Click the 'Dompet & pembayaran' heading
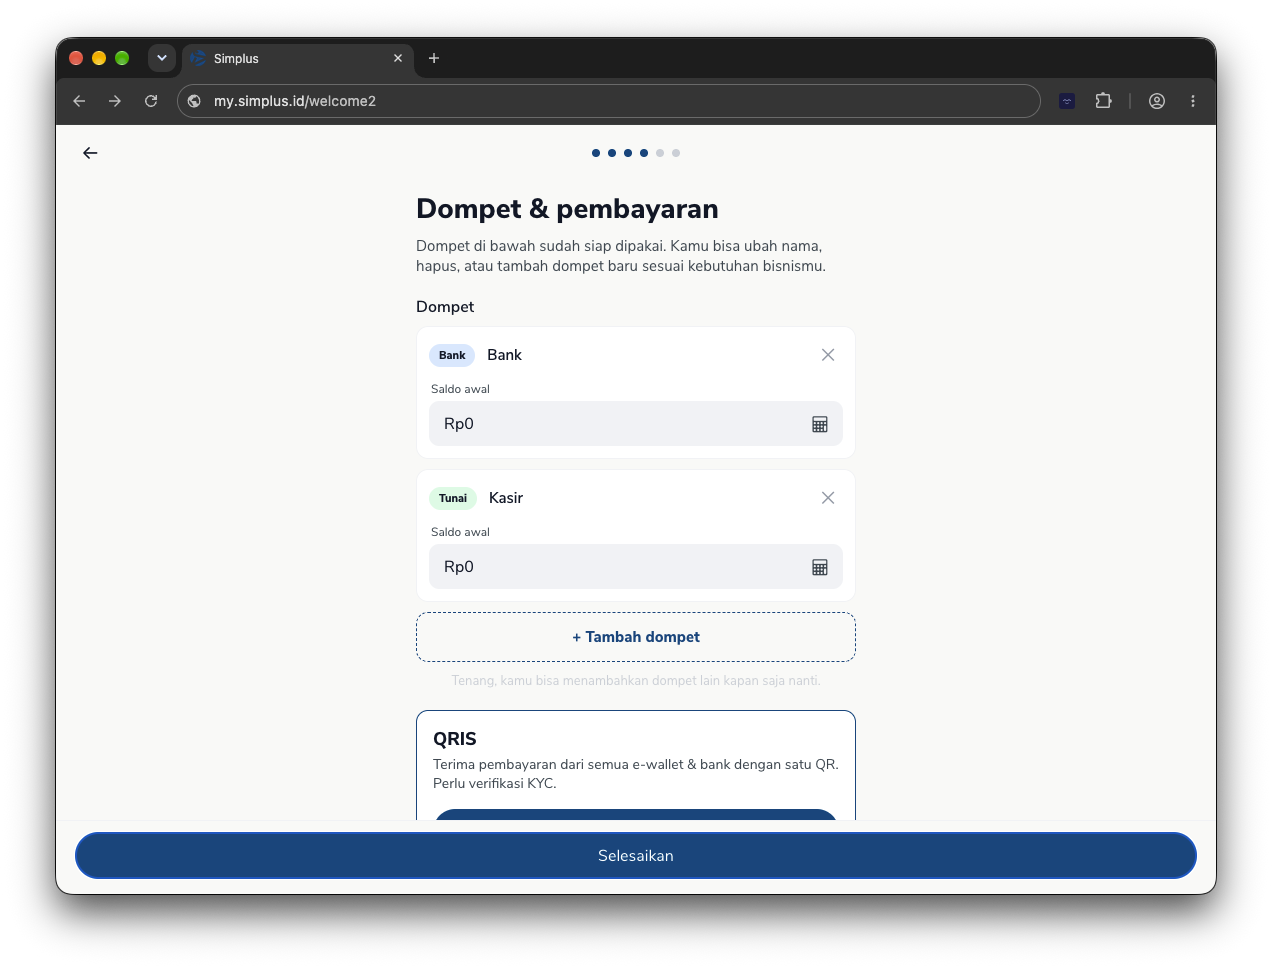Screen dimensions: 1272x968 point(567,209)
